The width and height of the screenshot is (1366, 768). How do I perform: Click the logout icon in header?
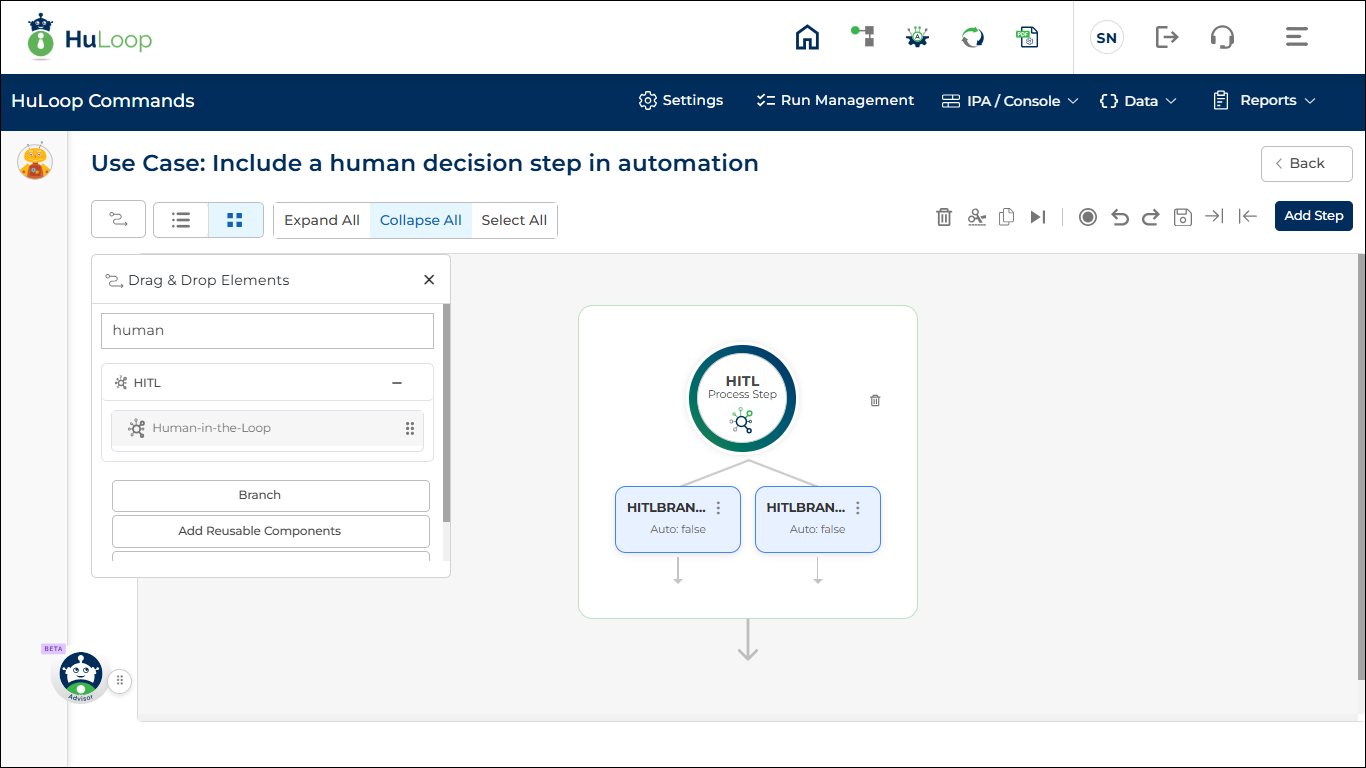pos(1167,38)
